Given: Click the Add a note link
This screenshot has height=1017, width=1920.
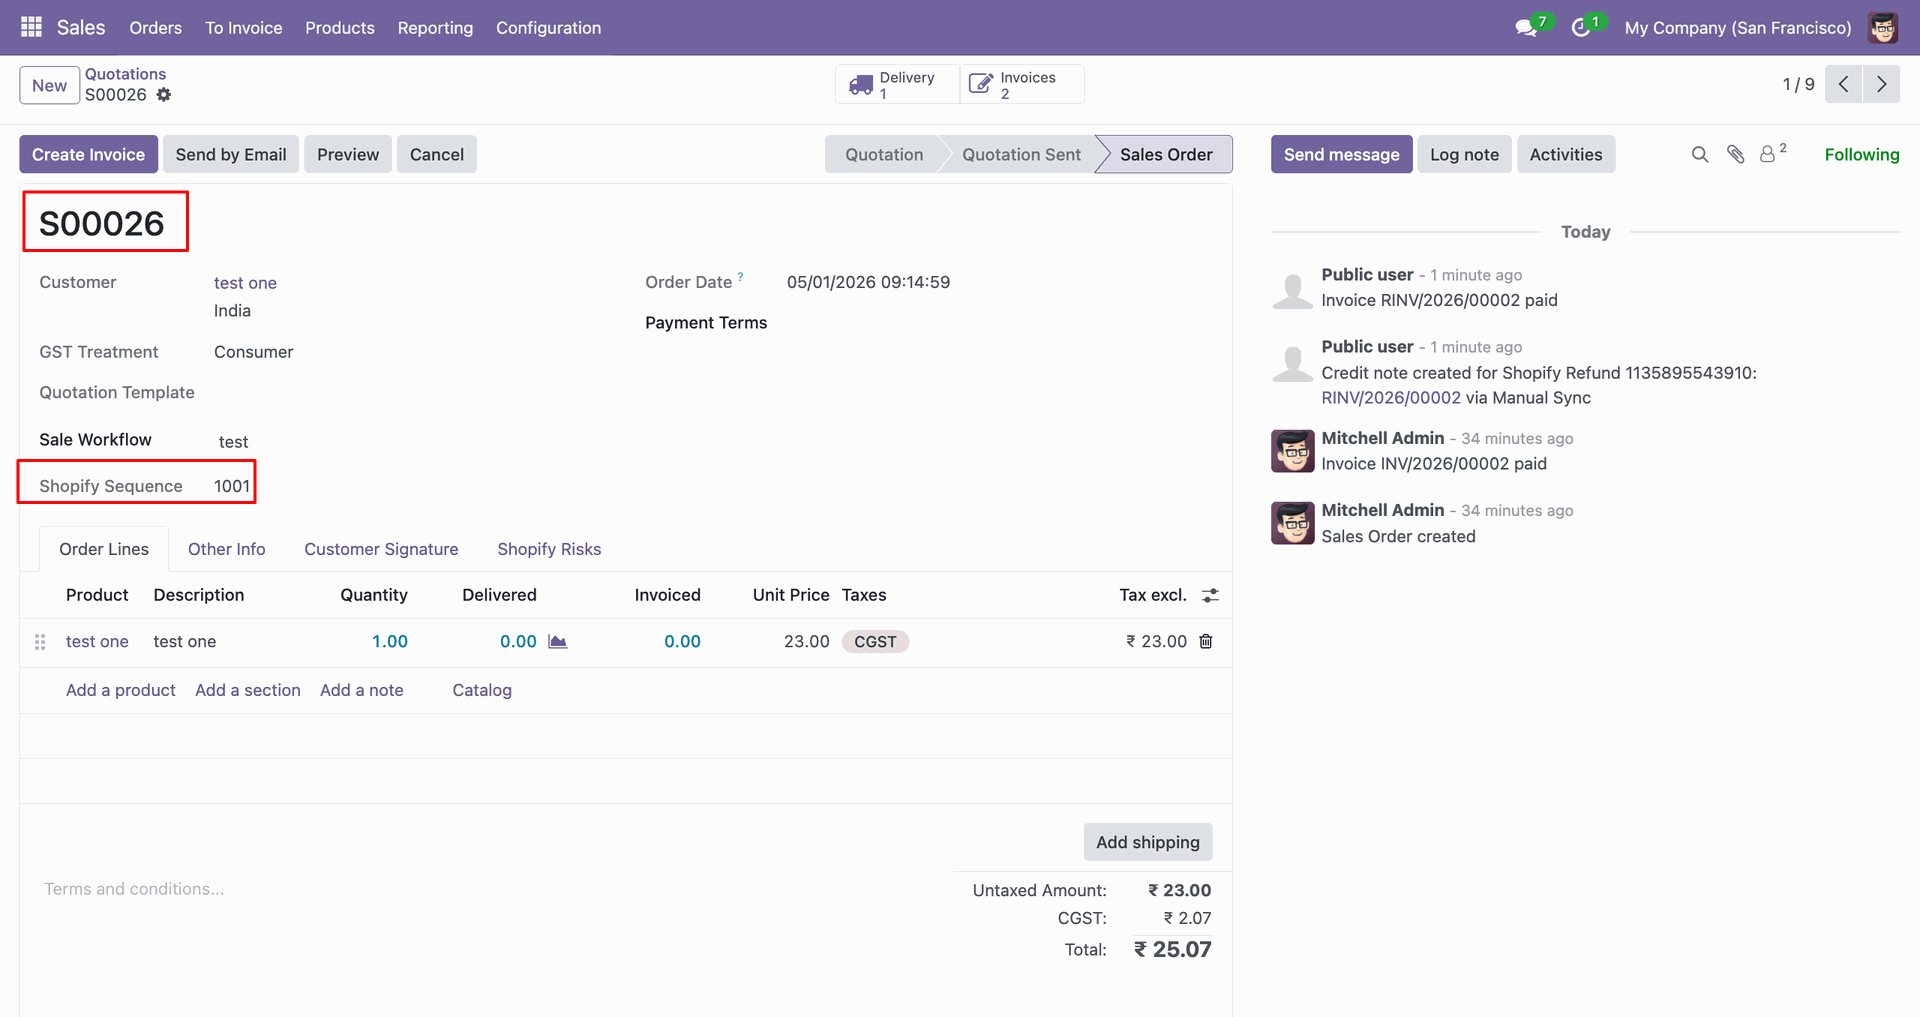Looking at the screenshot, I should tap(362, 690).
